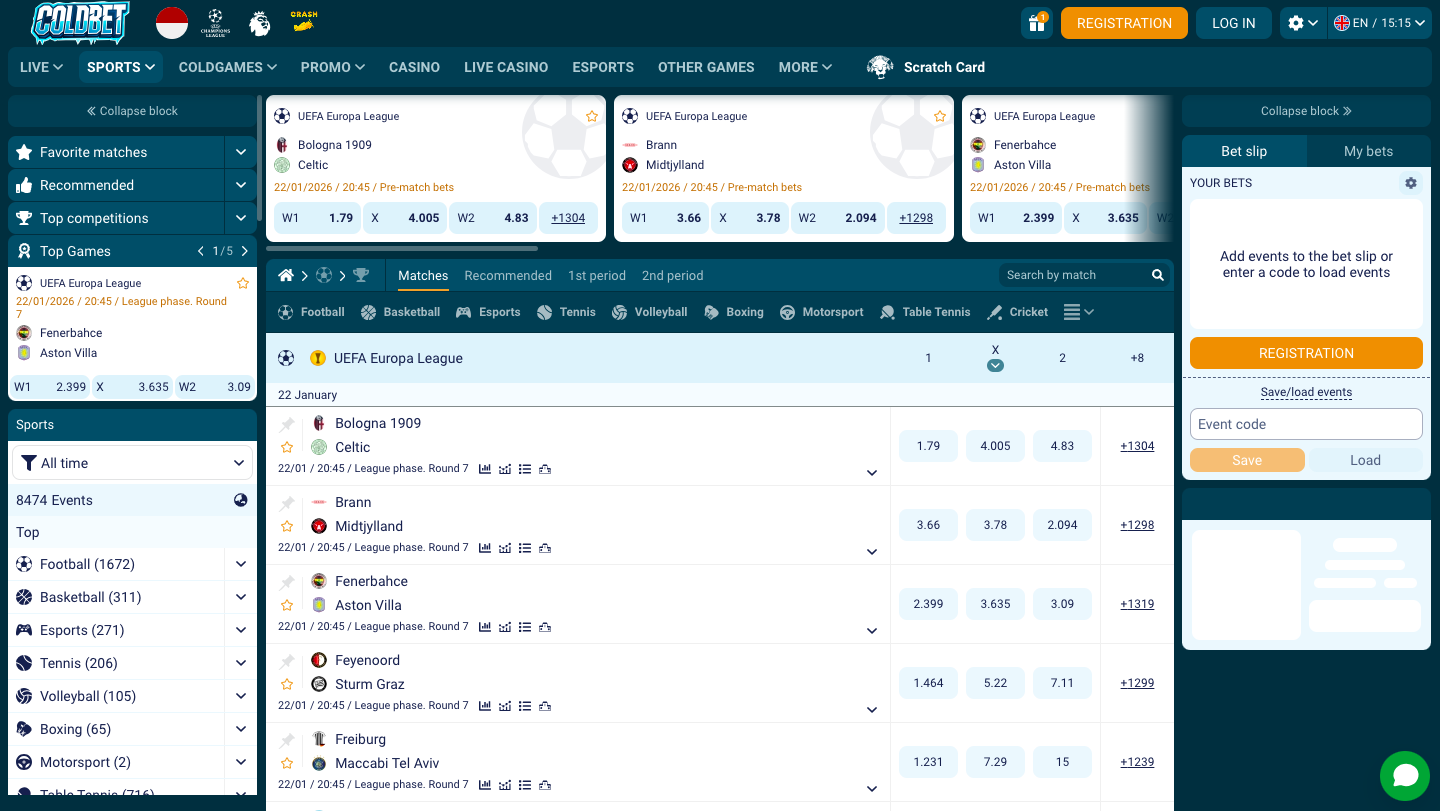Screen dimensions: 1440x811
Task: Expand Top competitions section
Action: click(x=241, y=218)
